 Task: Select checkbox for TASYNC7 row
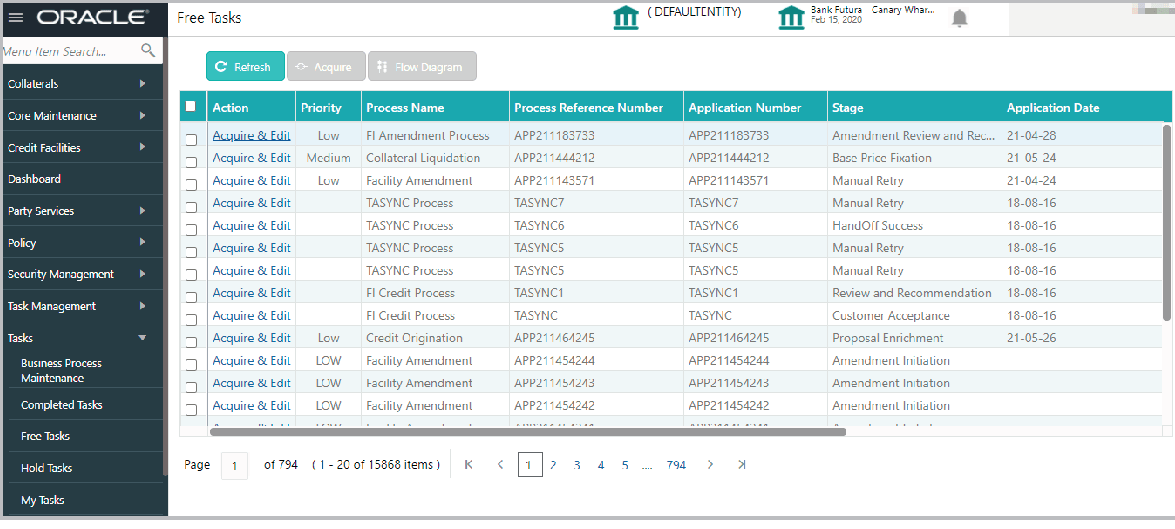pyautogui.click(x=191, y=207)
